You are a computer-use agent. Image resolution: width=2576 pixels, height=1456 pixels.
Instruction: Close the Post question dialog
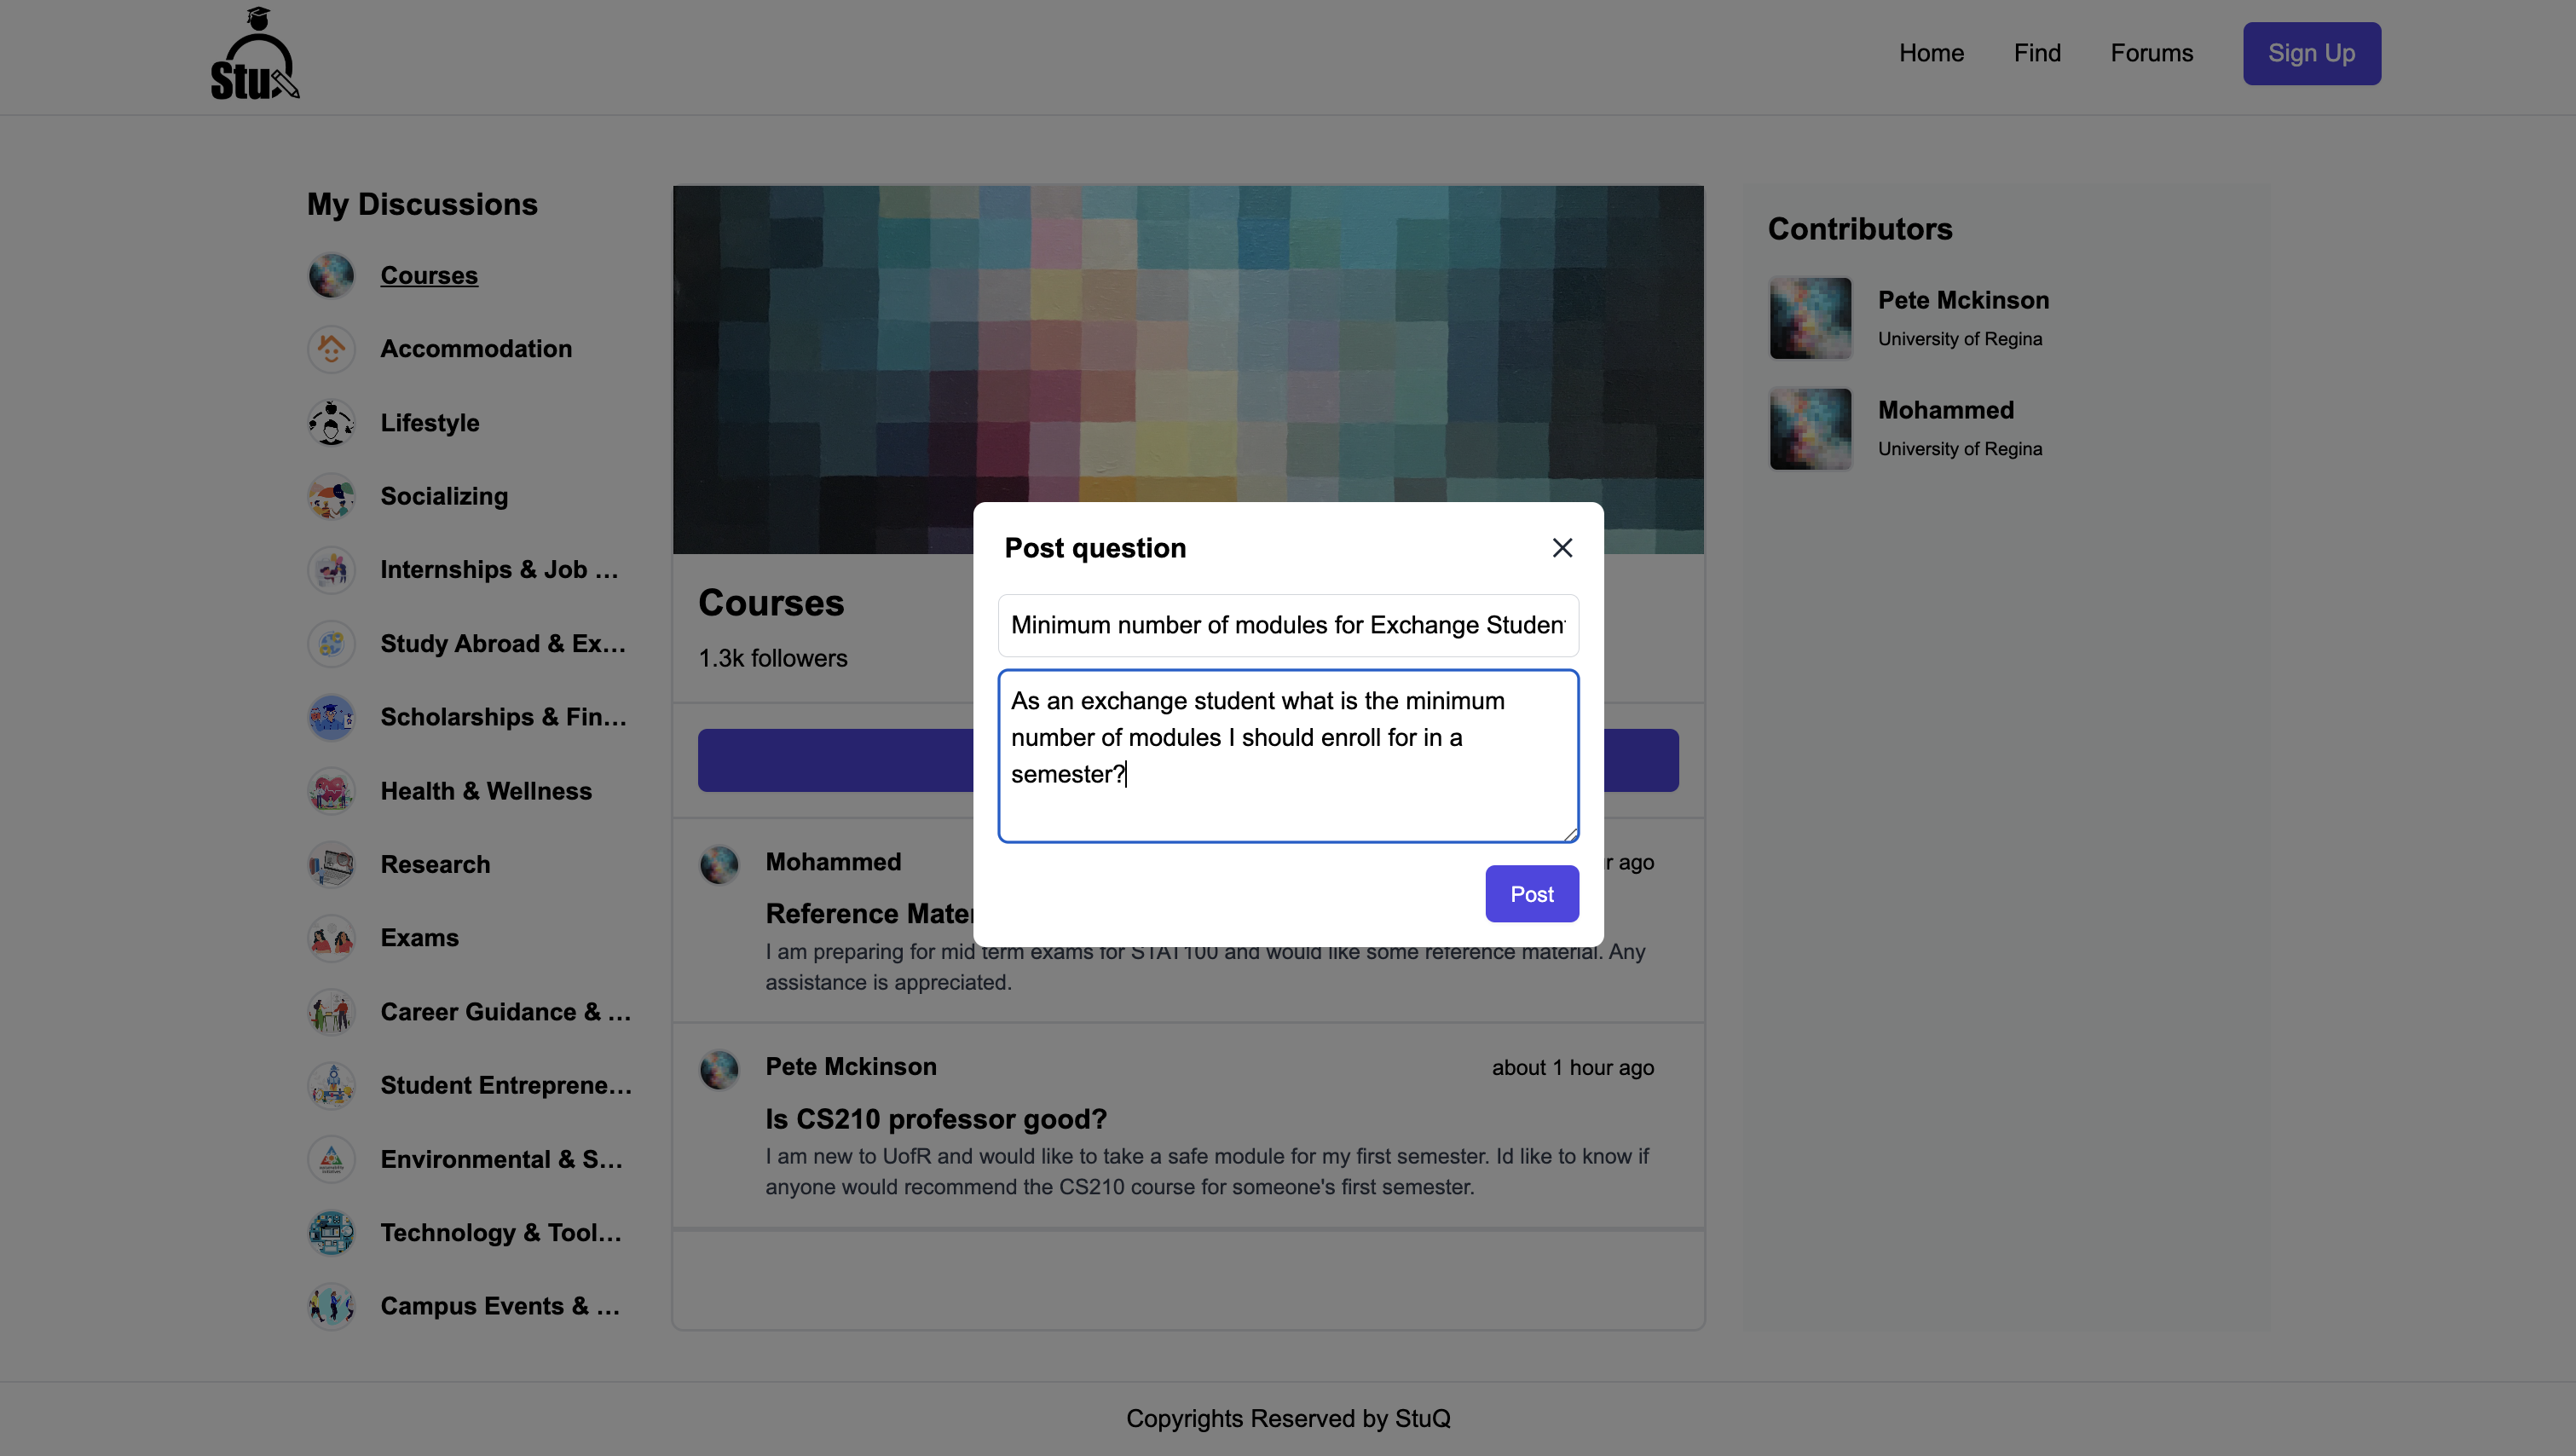tap(1562, 548)
